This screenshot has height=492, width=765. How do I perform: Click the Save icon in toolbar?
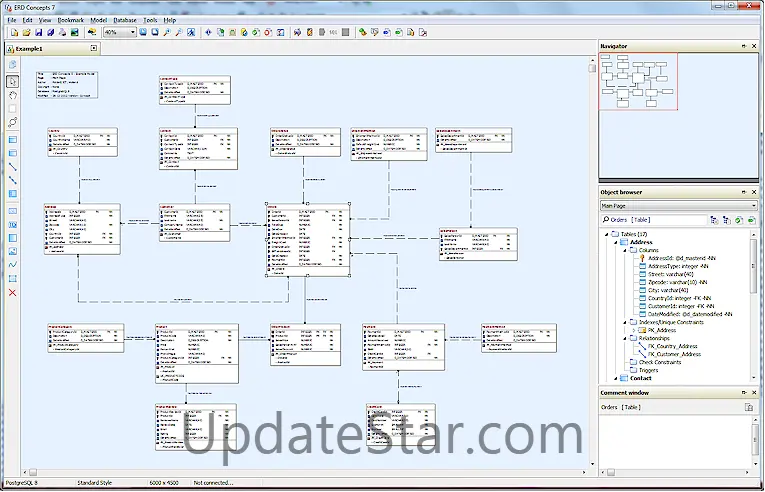[38, 32]
